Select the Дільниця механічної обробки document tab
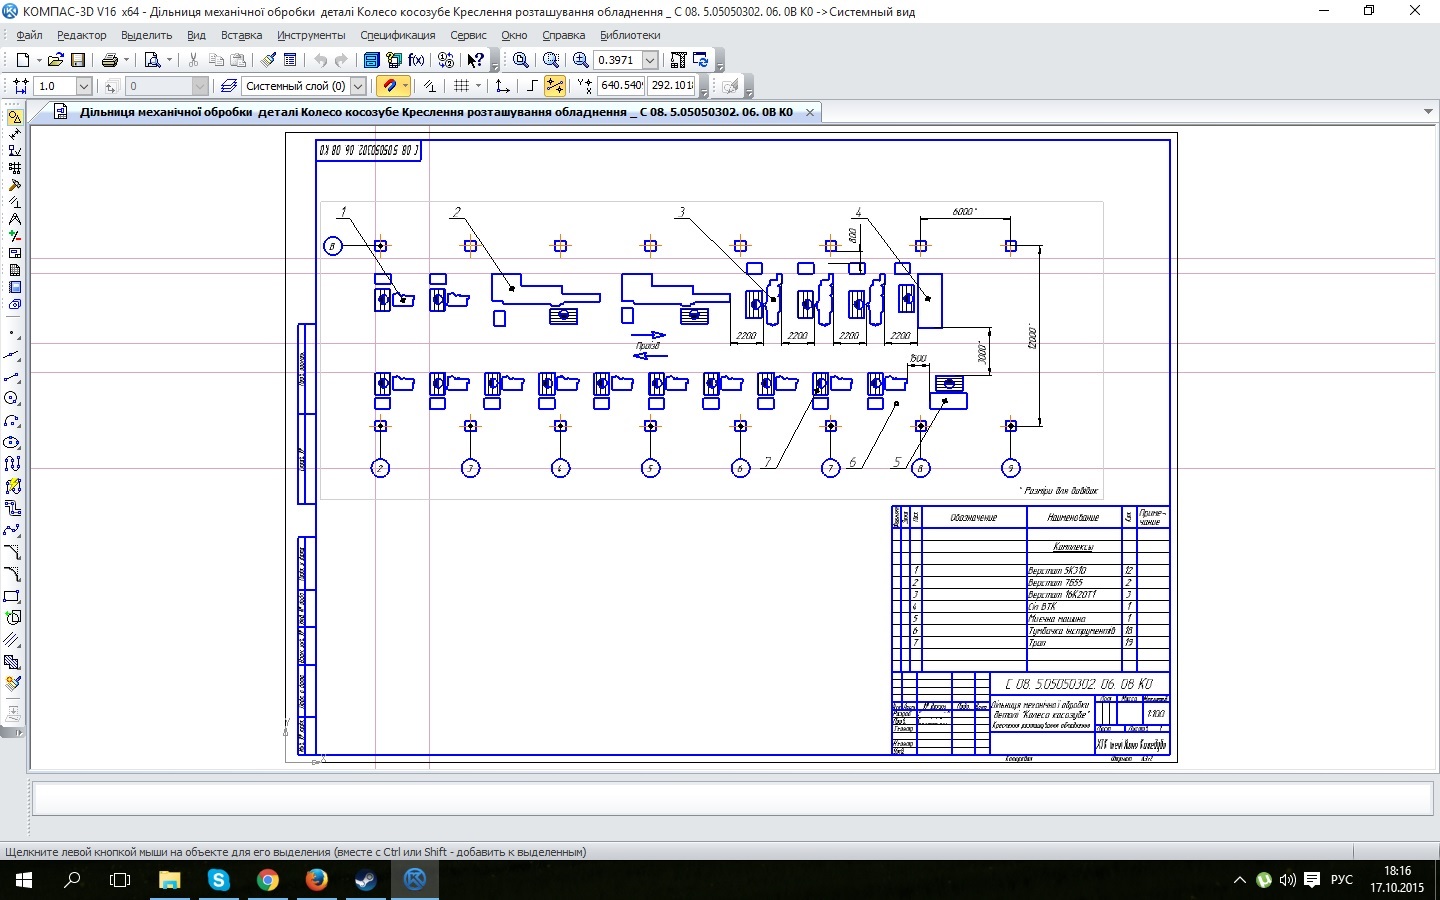 point(436,112)
